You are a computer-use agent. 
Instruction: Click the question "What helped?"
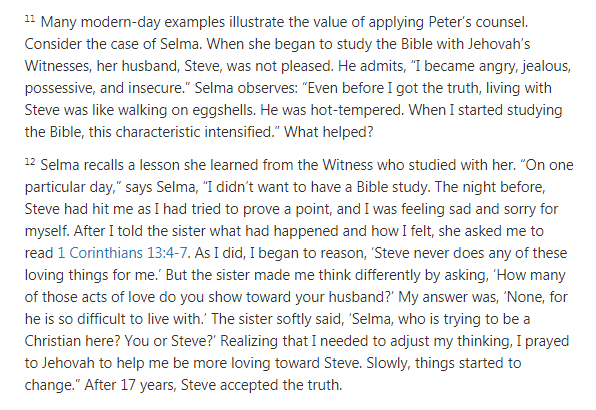click(x=329, y=132)
